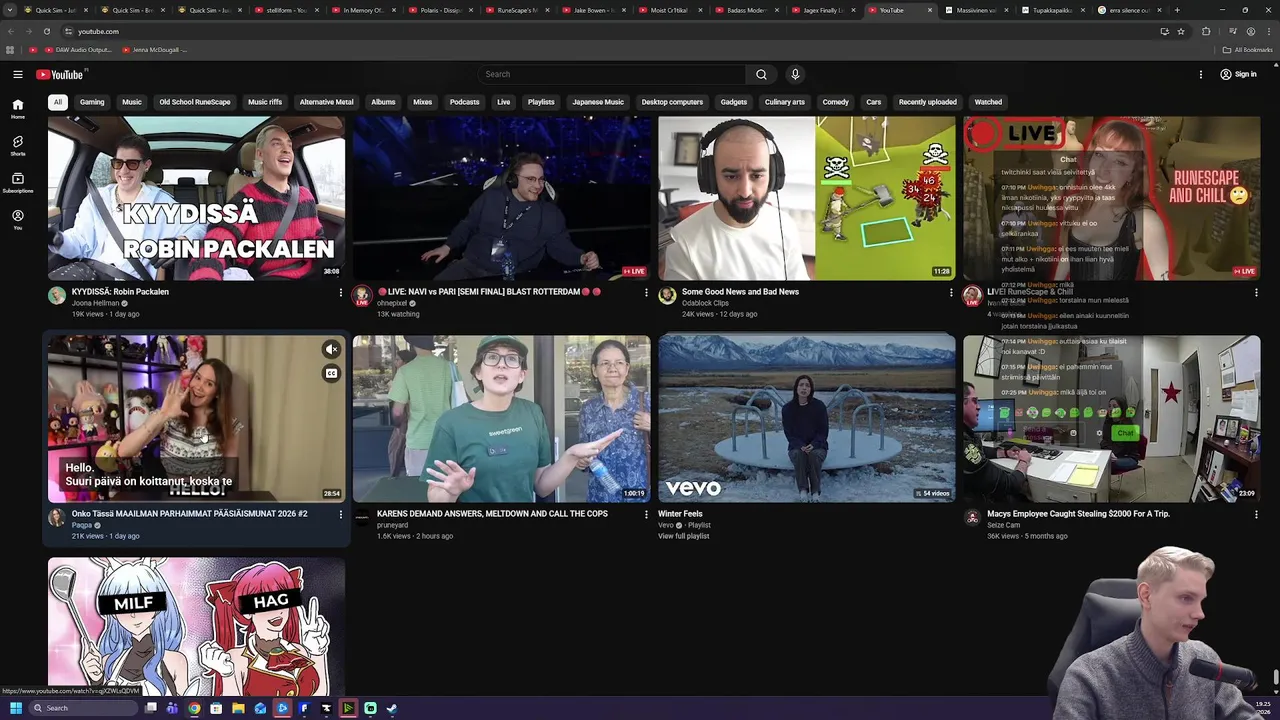Open Microsoft Store from the taskbar
The image size is (1280, 720).
(216, 708)
